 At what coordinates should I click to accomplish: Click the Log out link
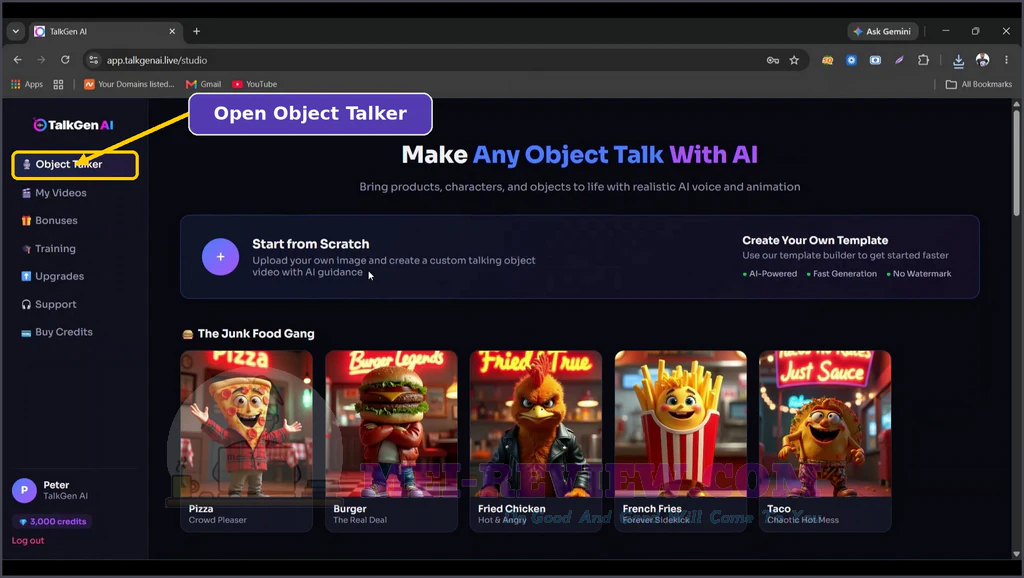pyautogui.click(x=28, y=540)
